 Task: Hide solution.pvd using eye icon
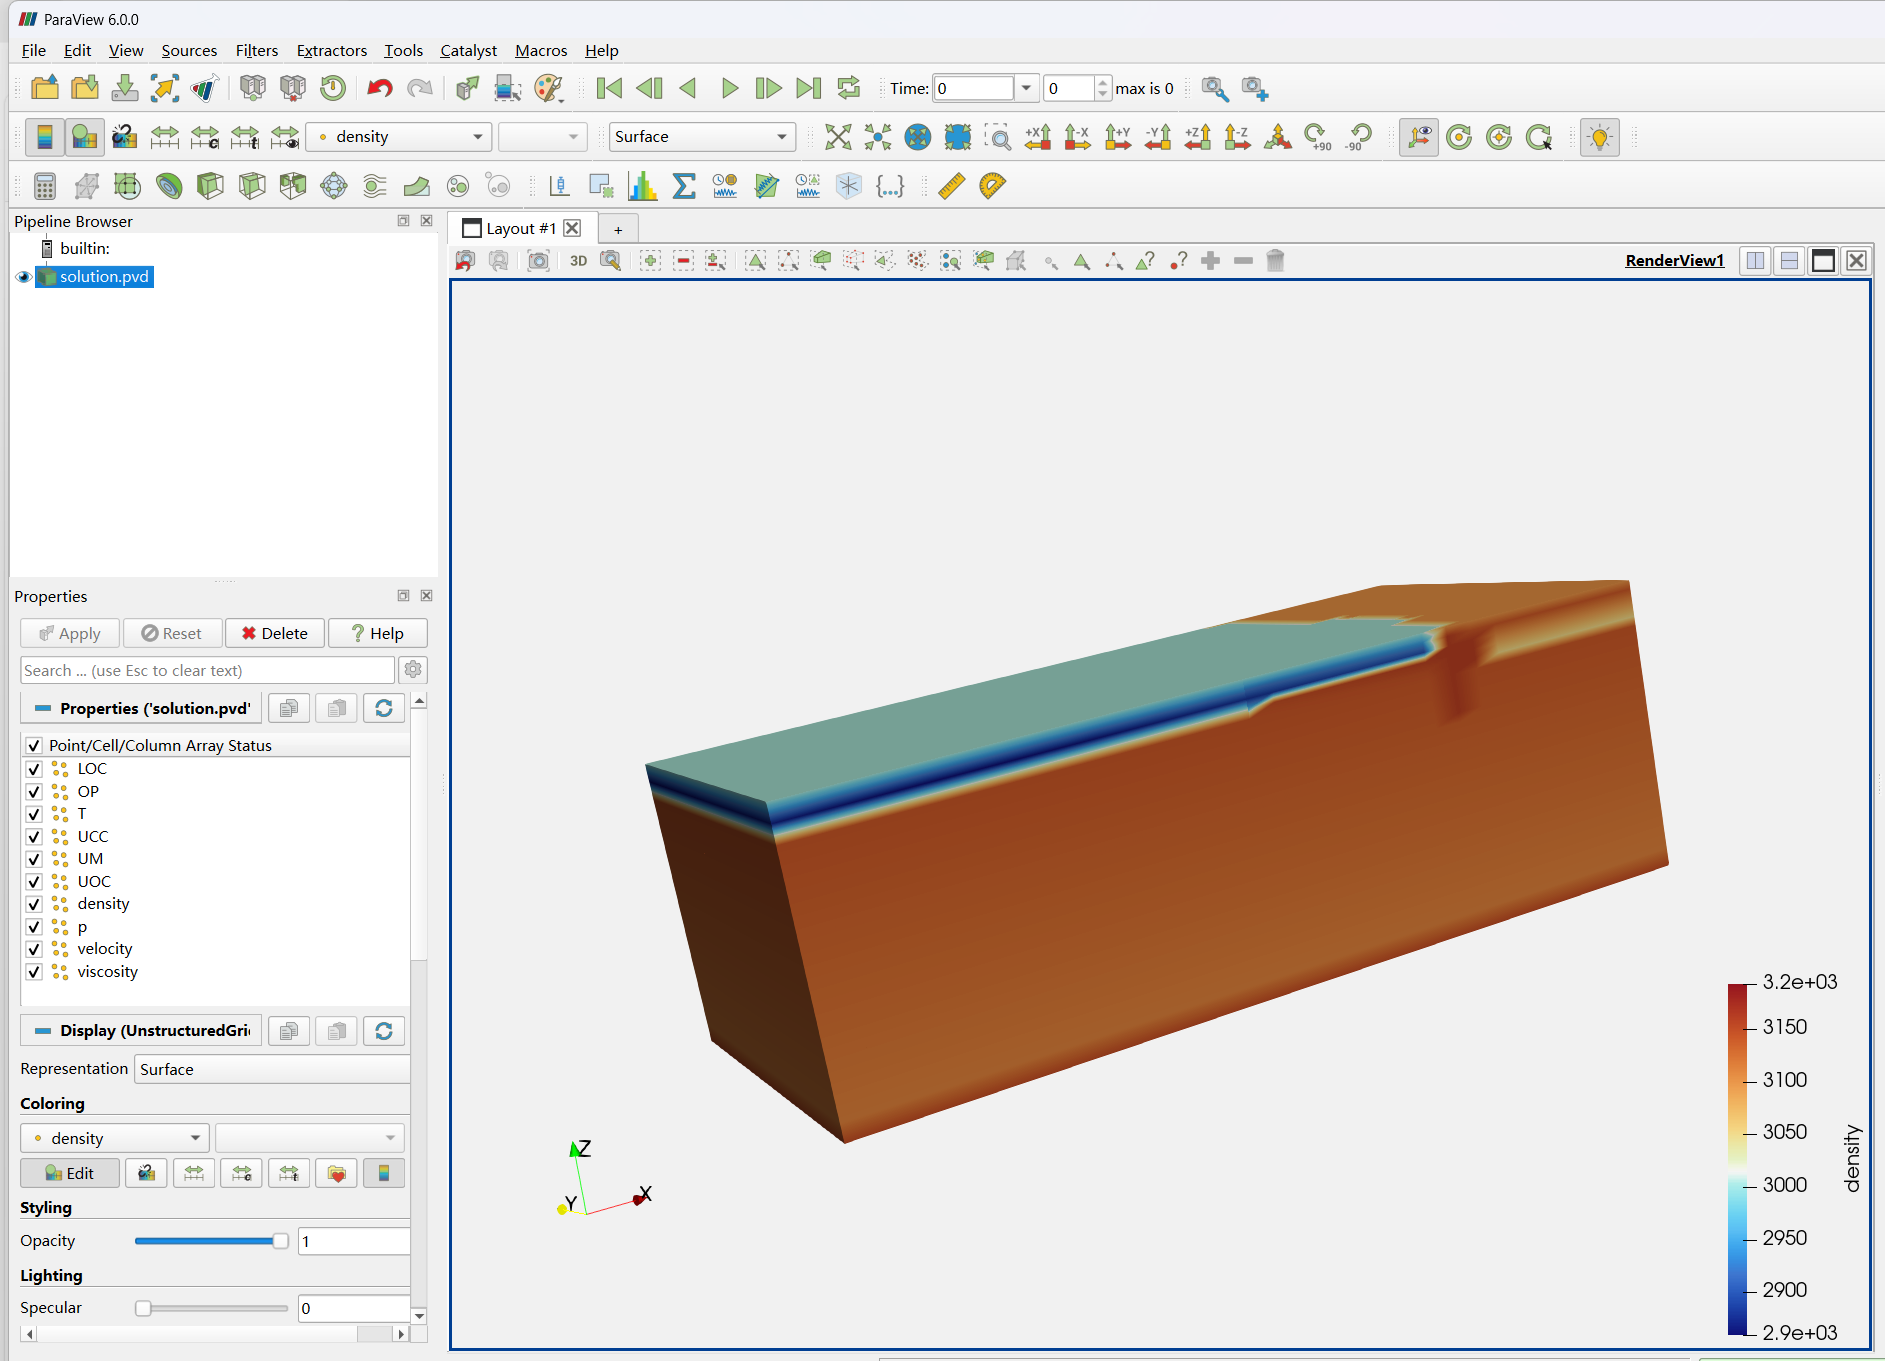23,277
